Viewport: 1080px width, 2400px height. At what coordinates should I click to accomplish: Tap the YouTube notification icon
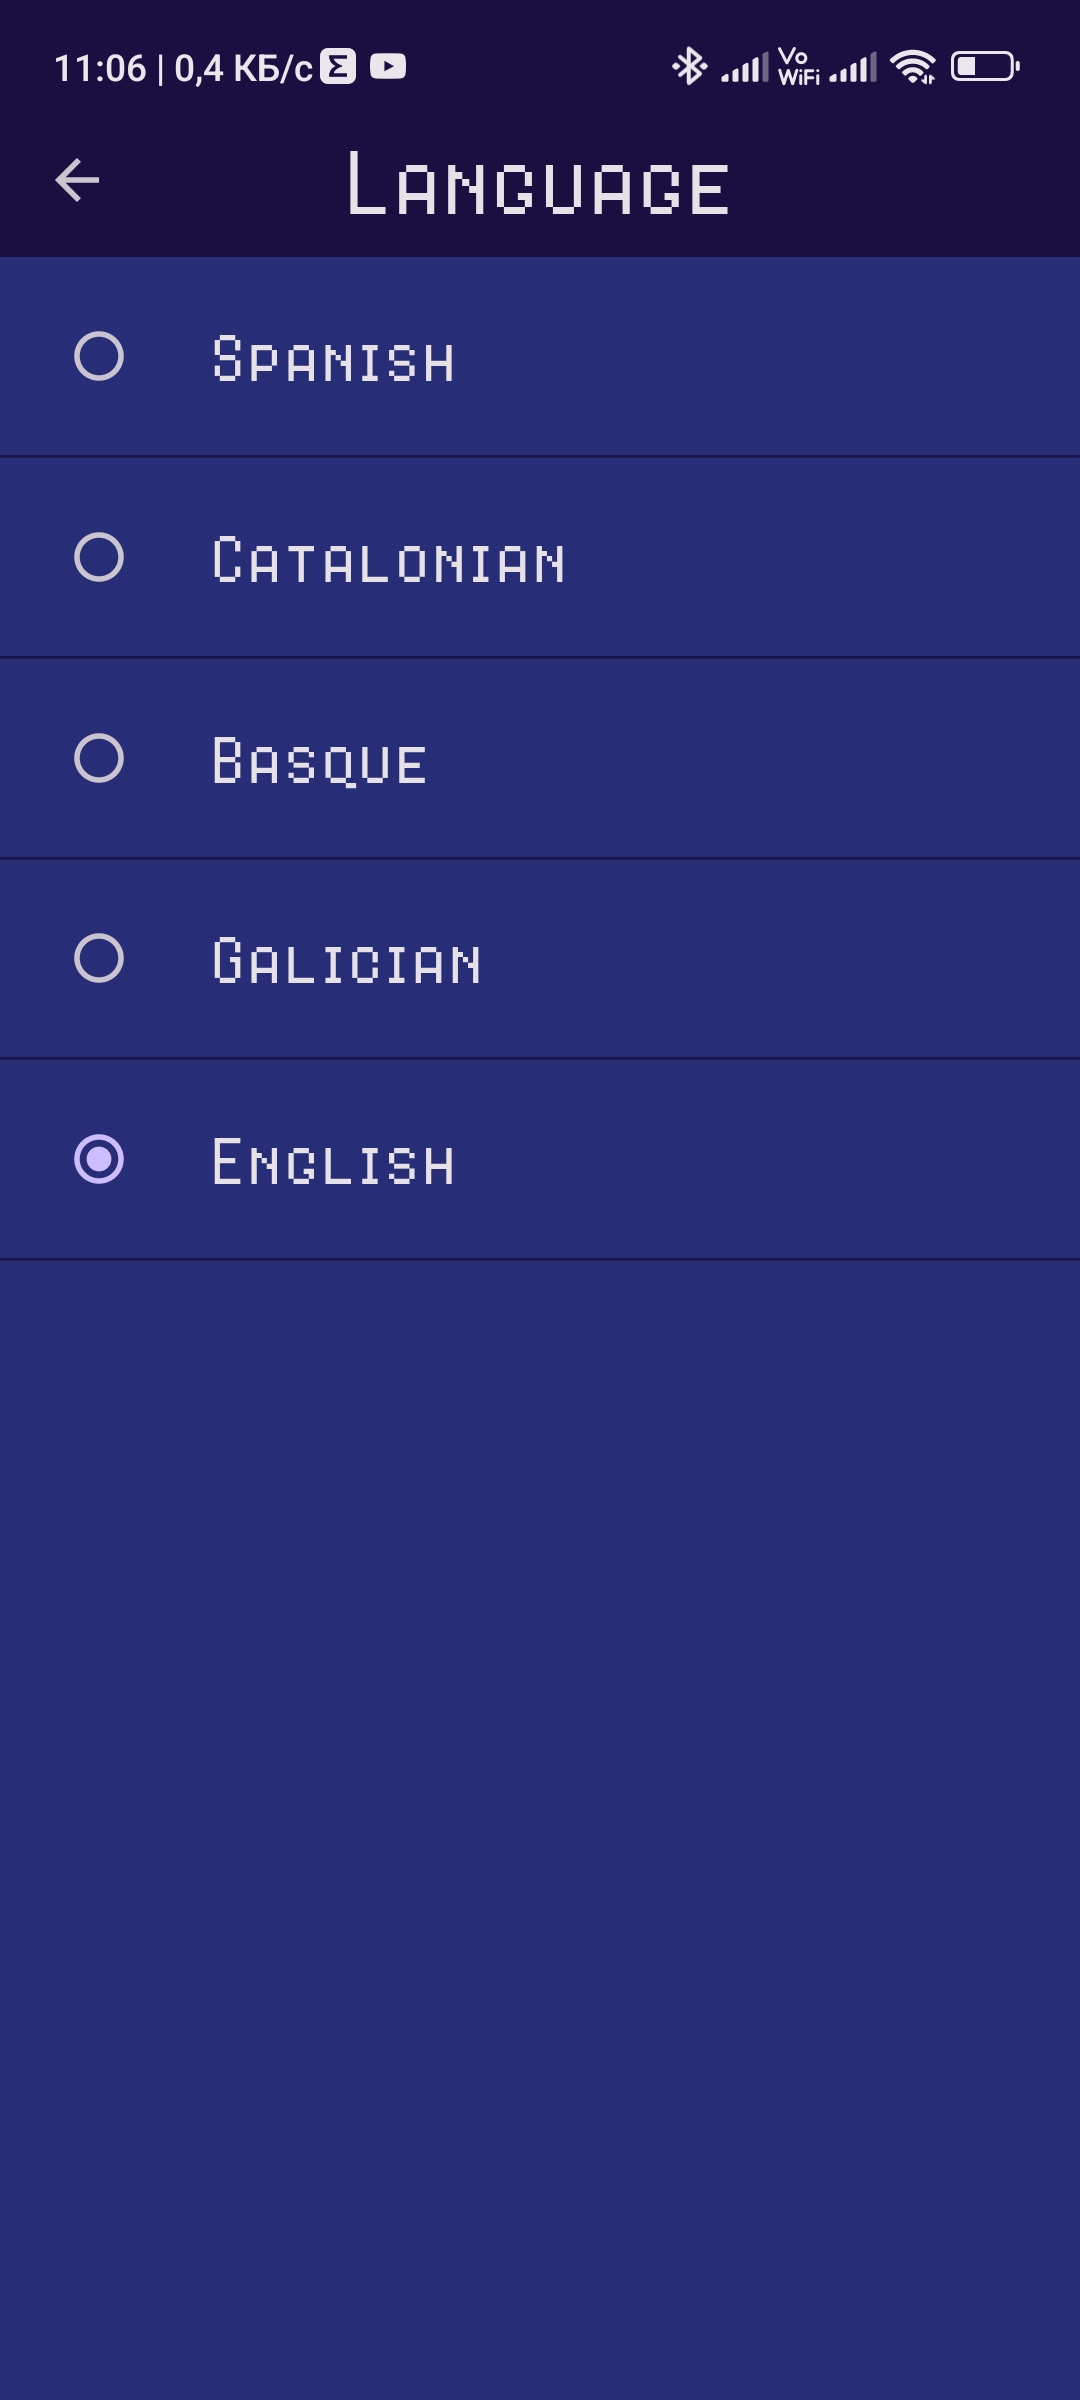pyautogui.click(x=388, y=67)
